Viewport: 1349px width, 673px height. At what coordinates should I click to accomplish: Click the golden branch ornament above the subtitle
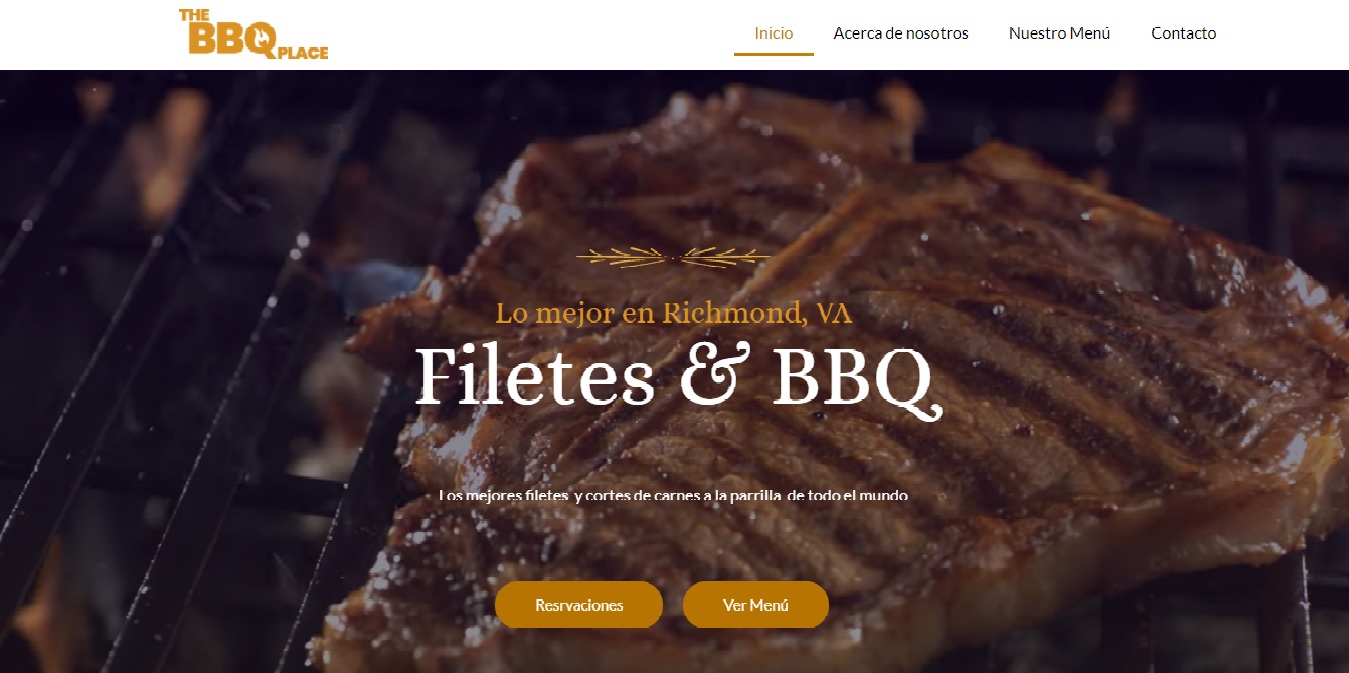click(x=674, y=257)
